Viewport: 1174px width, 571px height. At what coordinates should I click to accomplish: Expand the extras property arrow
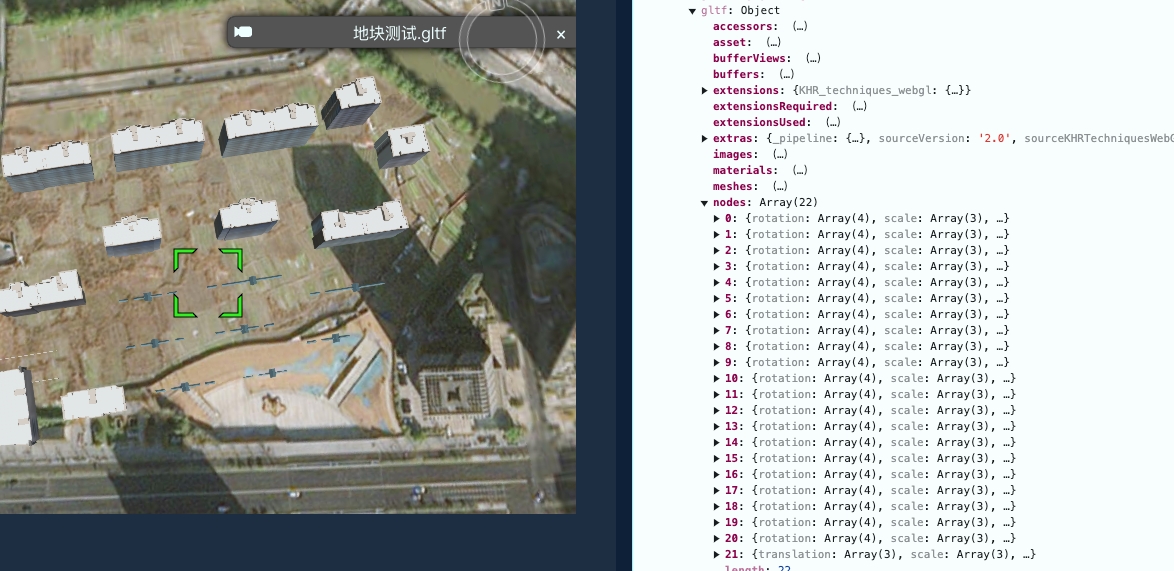(705, 139)
